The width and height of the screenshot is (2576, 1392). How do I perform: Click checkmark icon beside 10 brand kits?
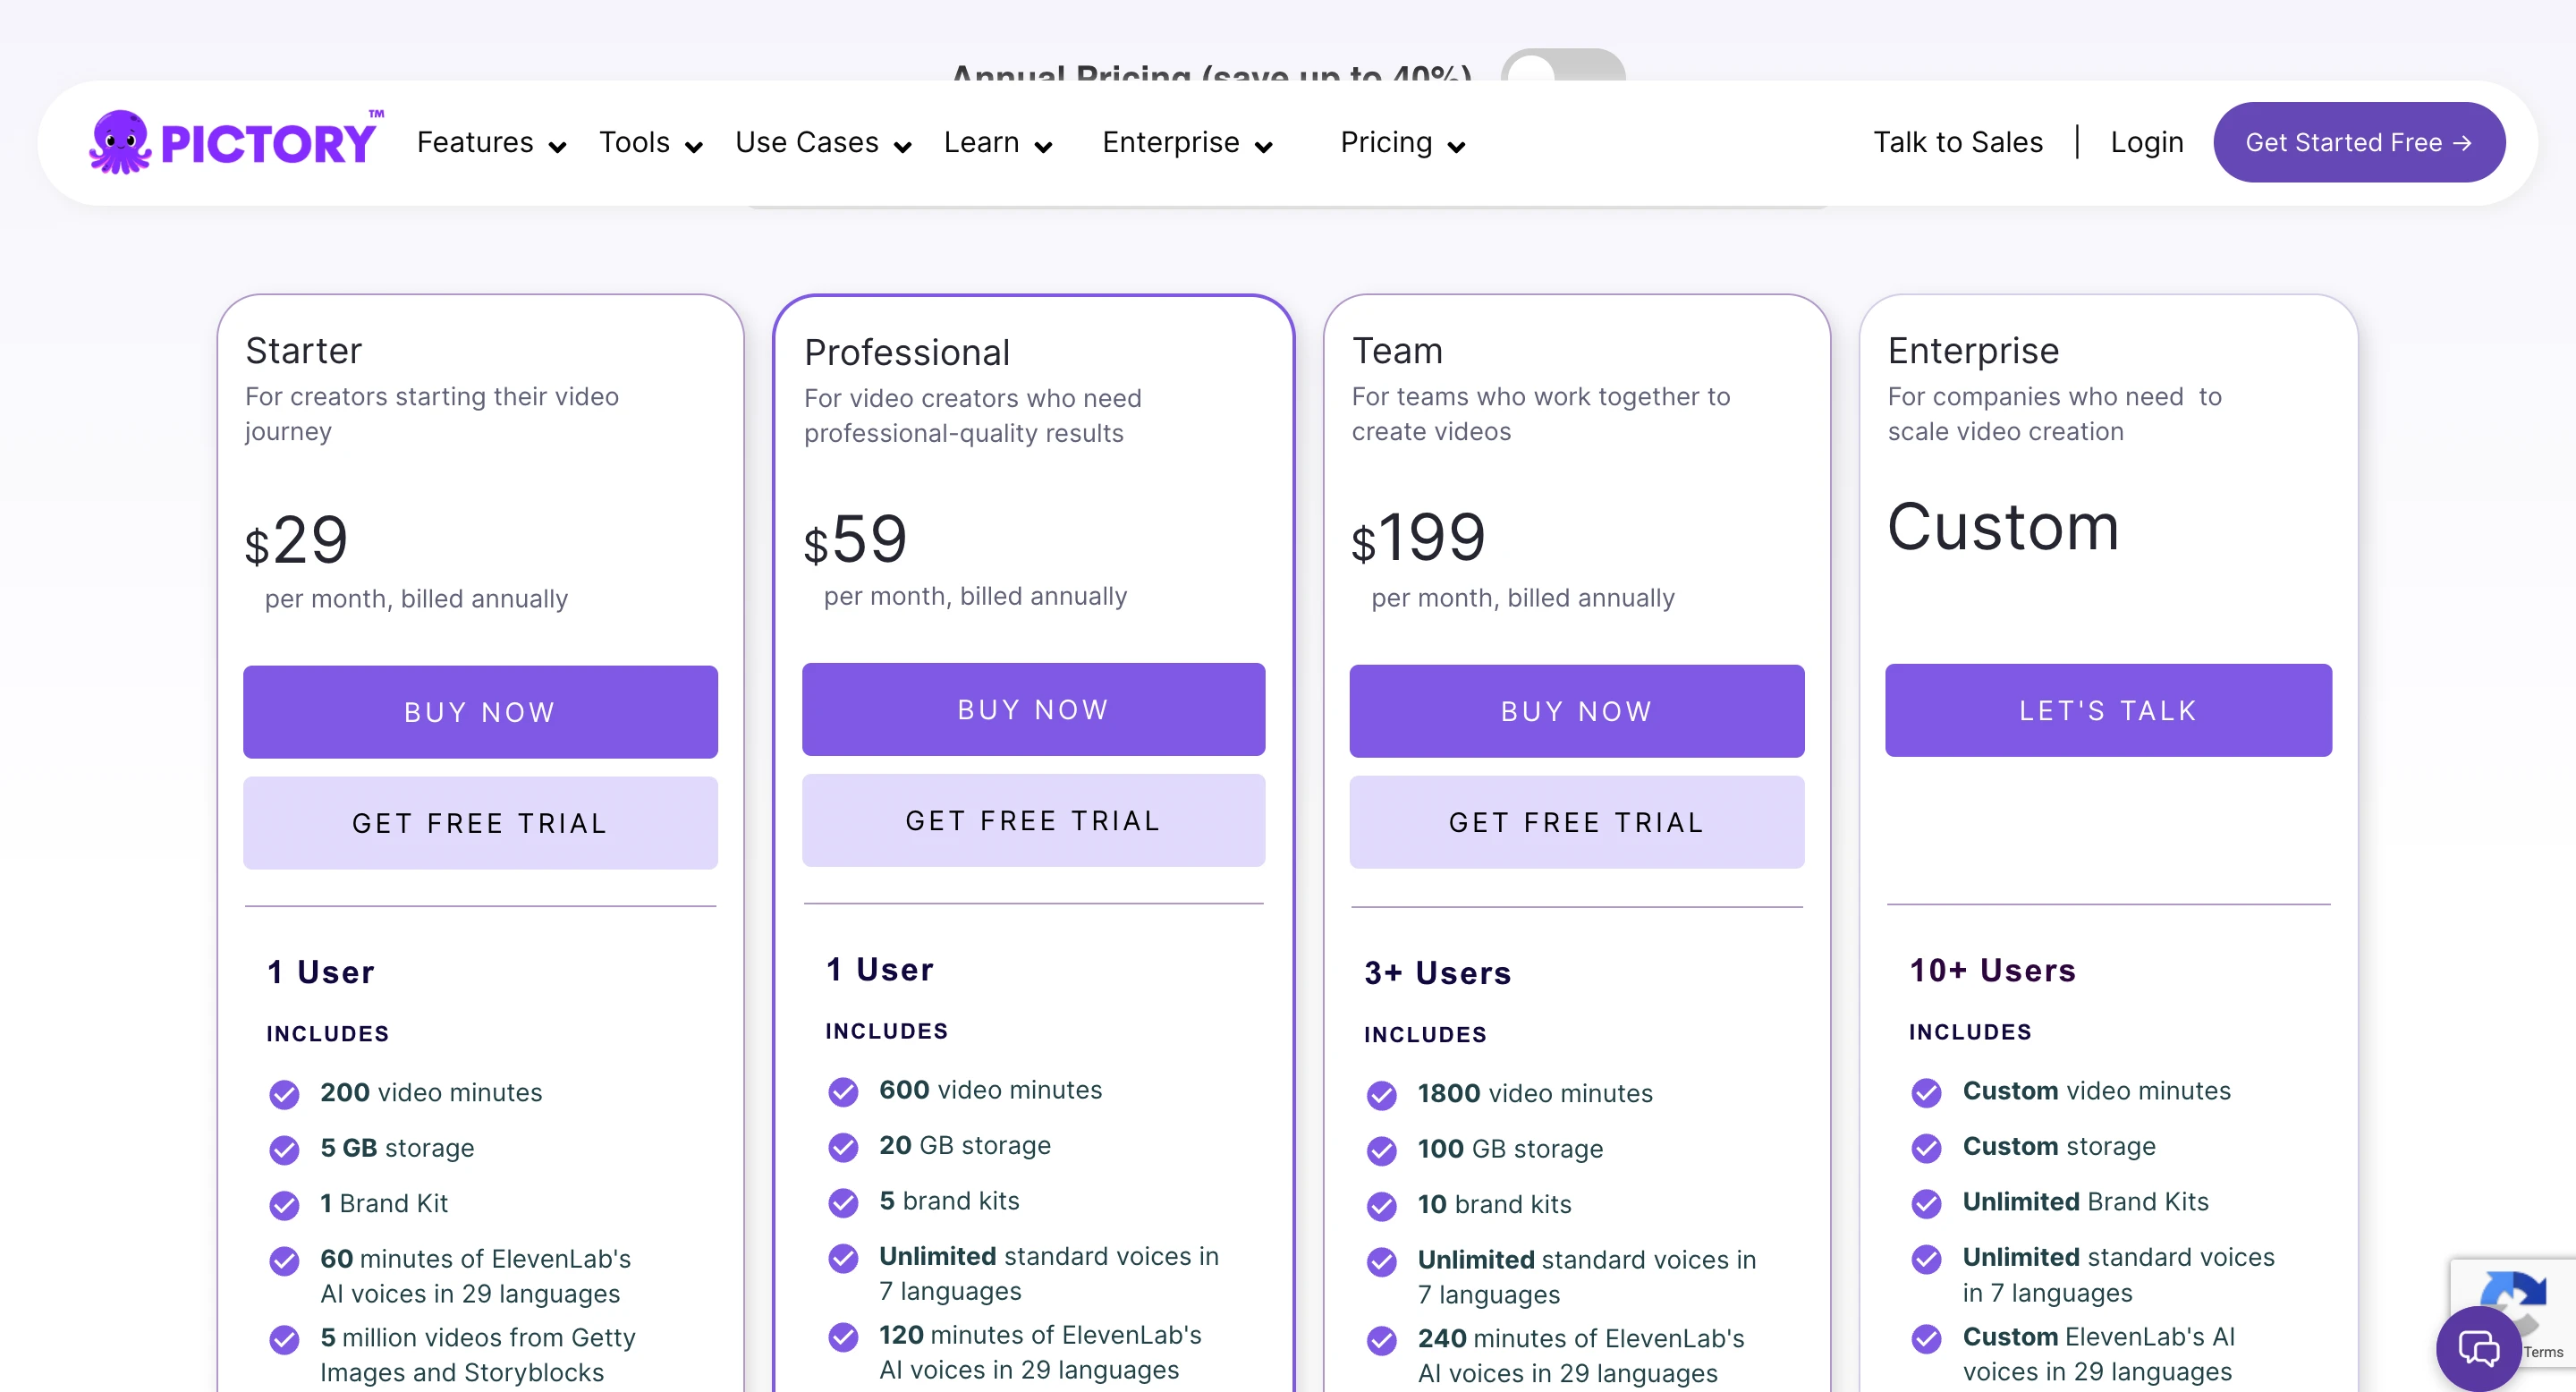point(1382,1206)
